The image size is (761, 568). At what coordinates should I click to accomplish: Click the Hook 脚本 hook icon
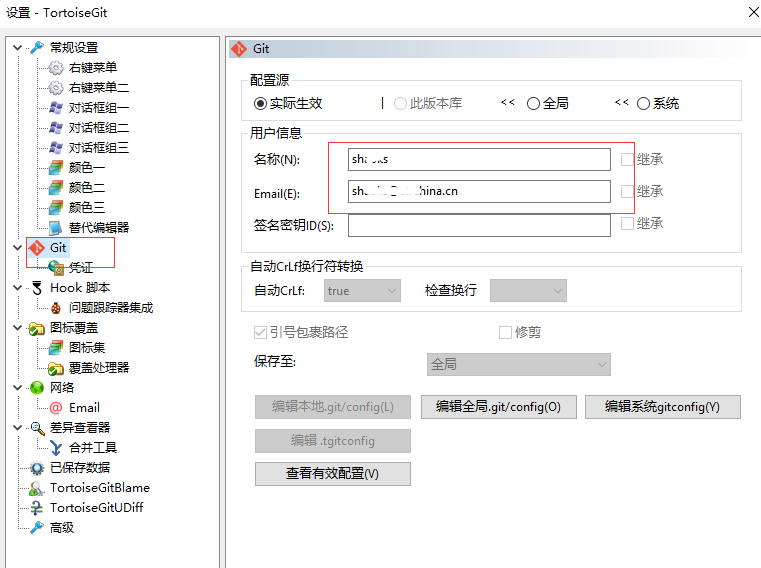pyautogui.click(x=37, y=287)
